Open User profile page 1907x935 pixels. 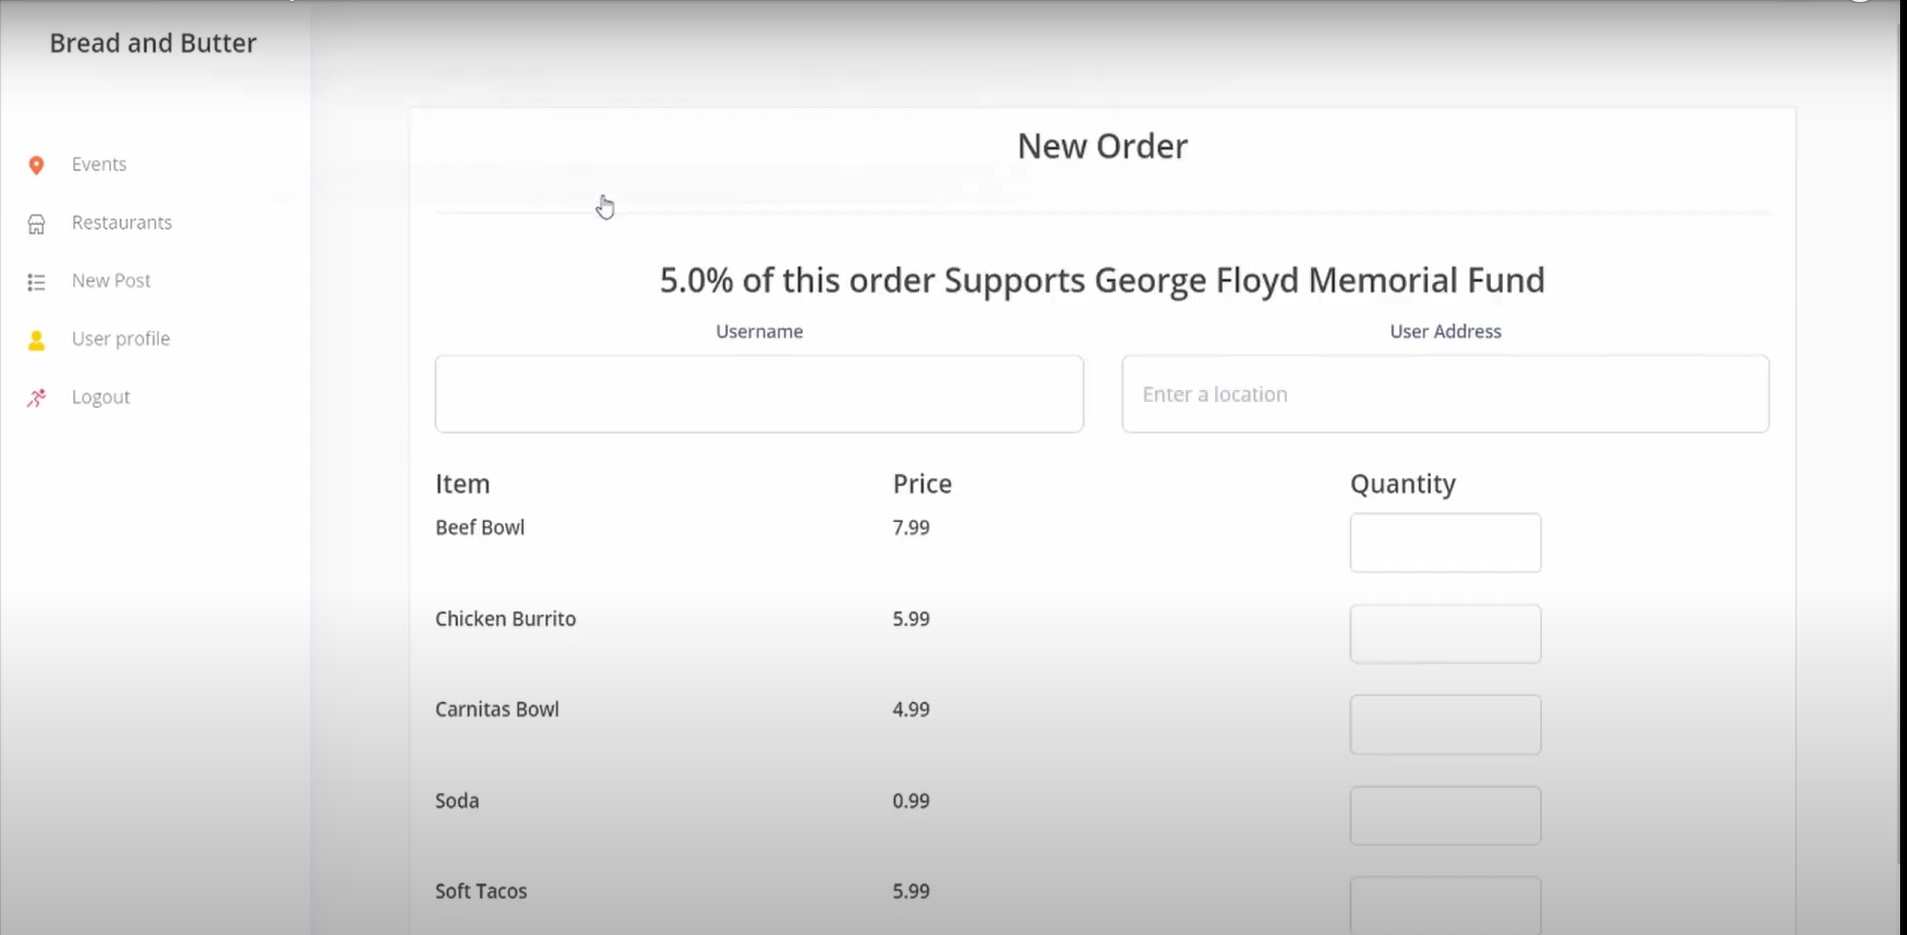pos(120,338)
